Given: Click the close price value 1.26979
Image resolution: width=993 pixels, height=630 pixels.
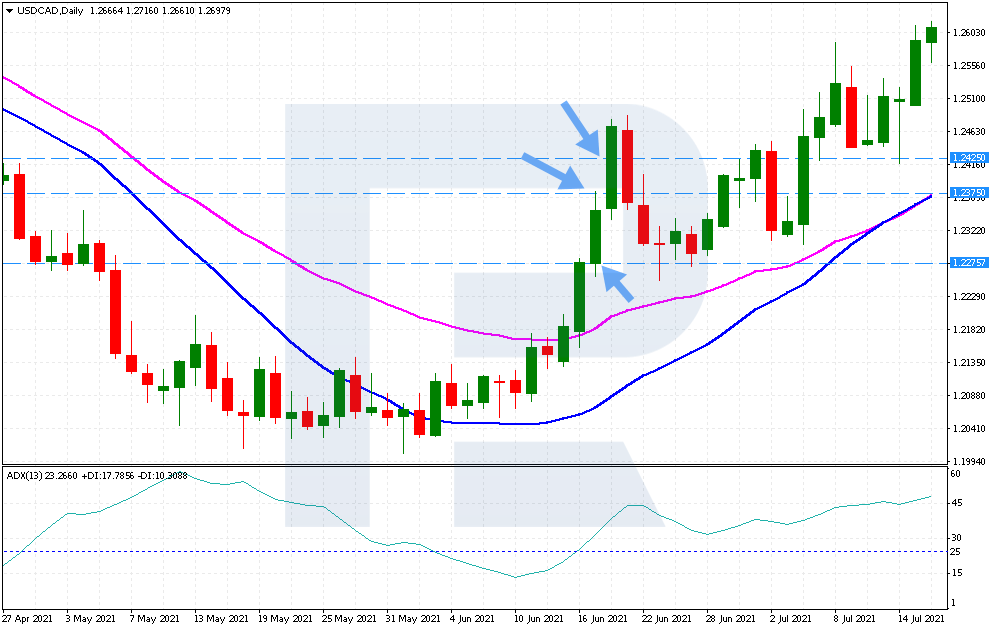Looking at the screenshot, I should point(214,11).
